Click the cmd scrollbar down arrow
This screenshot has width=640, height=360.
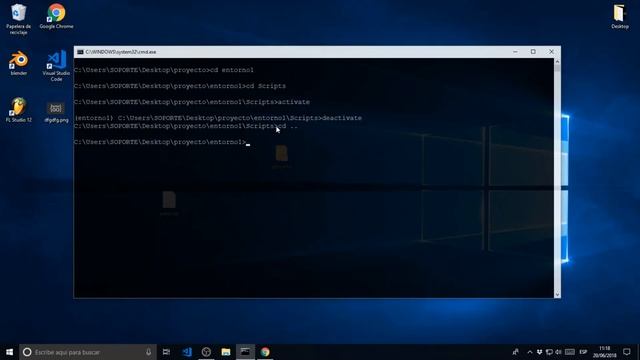[x=557, y=294]
